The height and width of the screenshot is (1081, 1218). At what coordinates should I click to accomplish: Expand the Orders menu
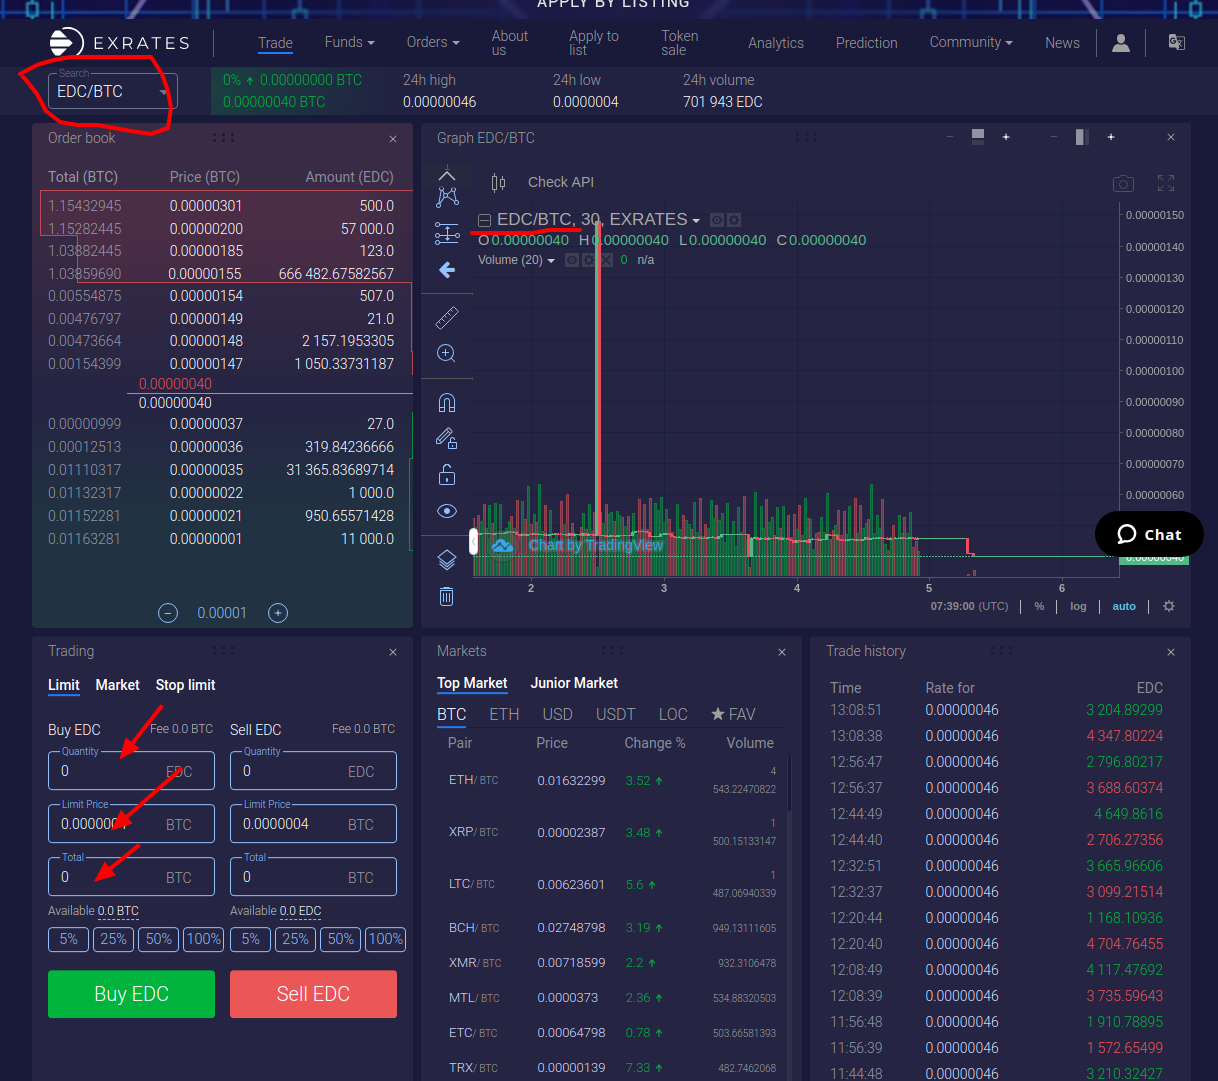433,42
